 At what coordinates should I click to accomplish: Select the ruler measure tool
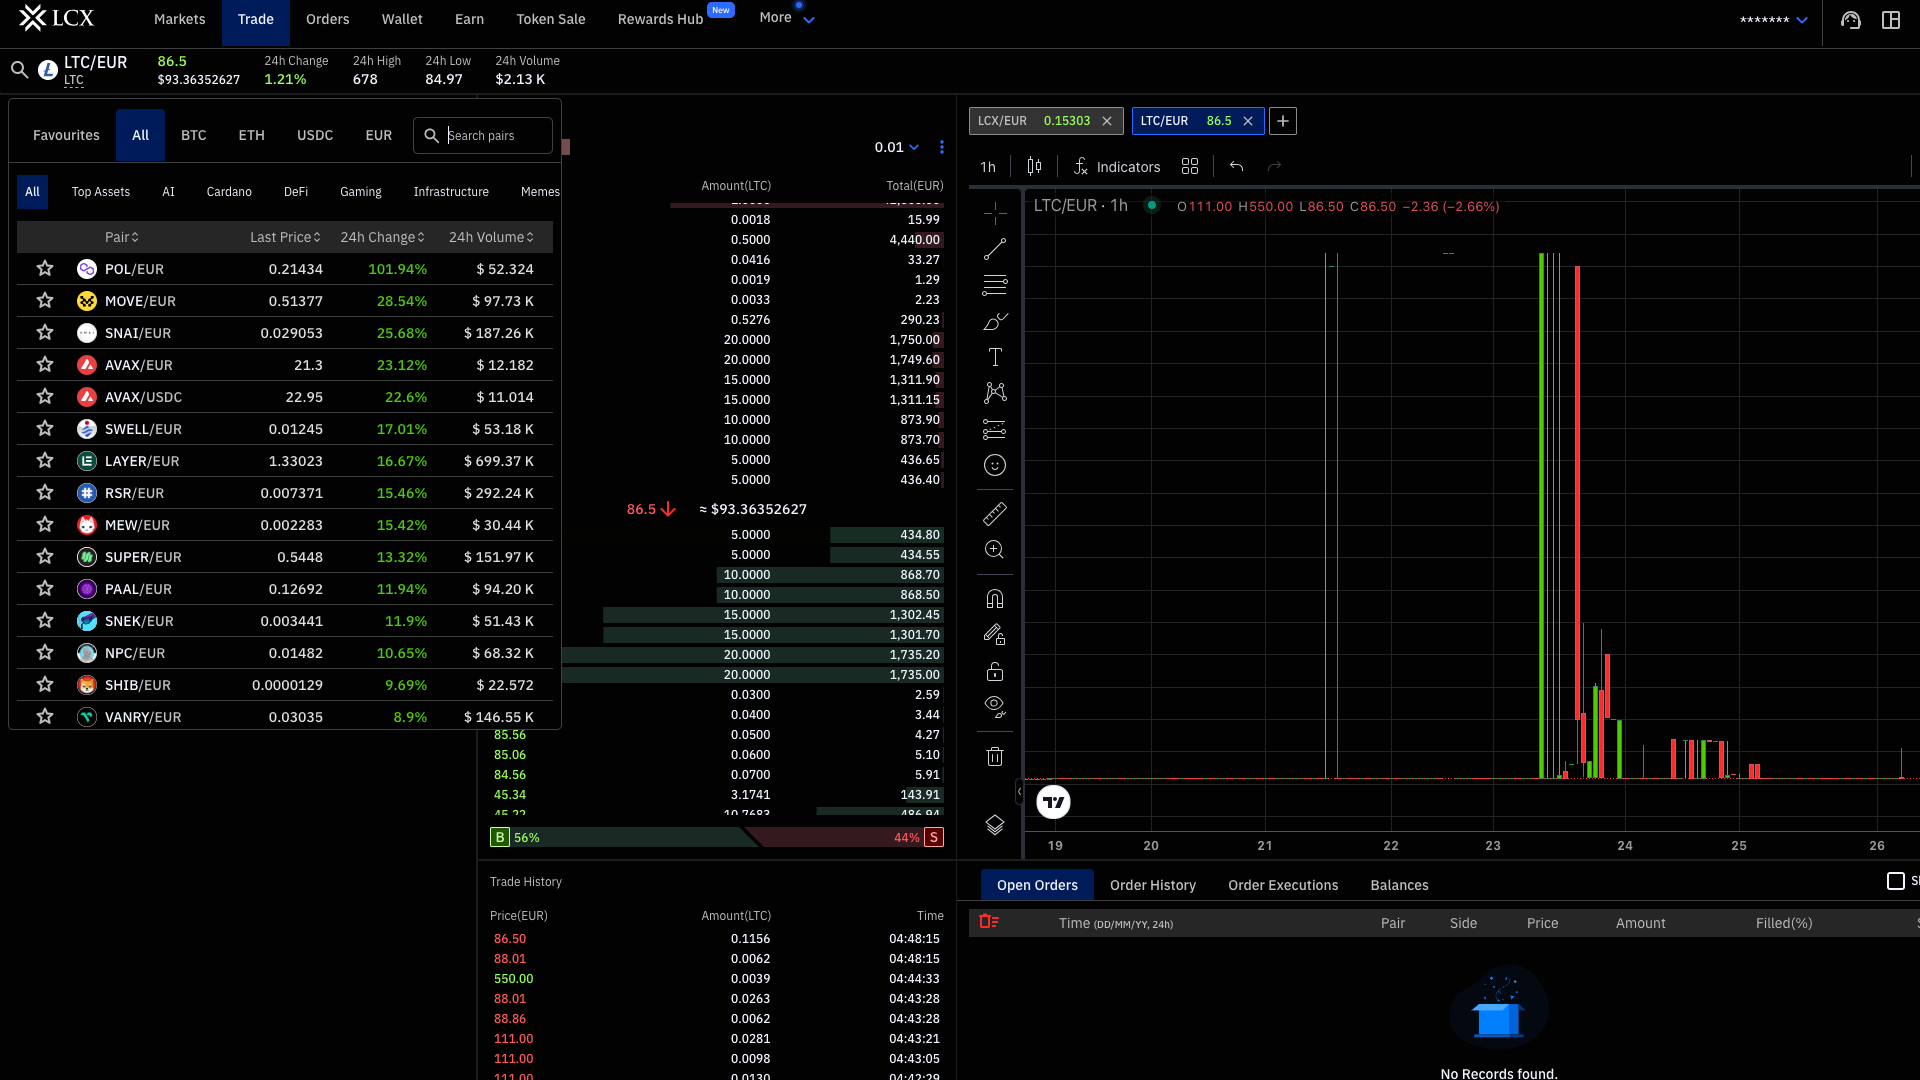995,514
